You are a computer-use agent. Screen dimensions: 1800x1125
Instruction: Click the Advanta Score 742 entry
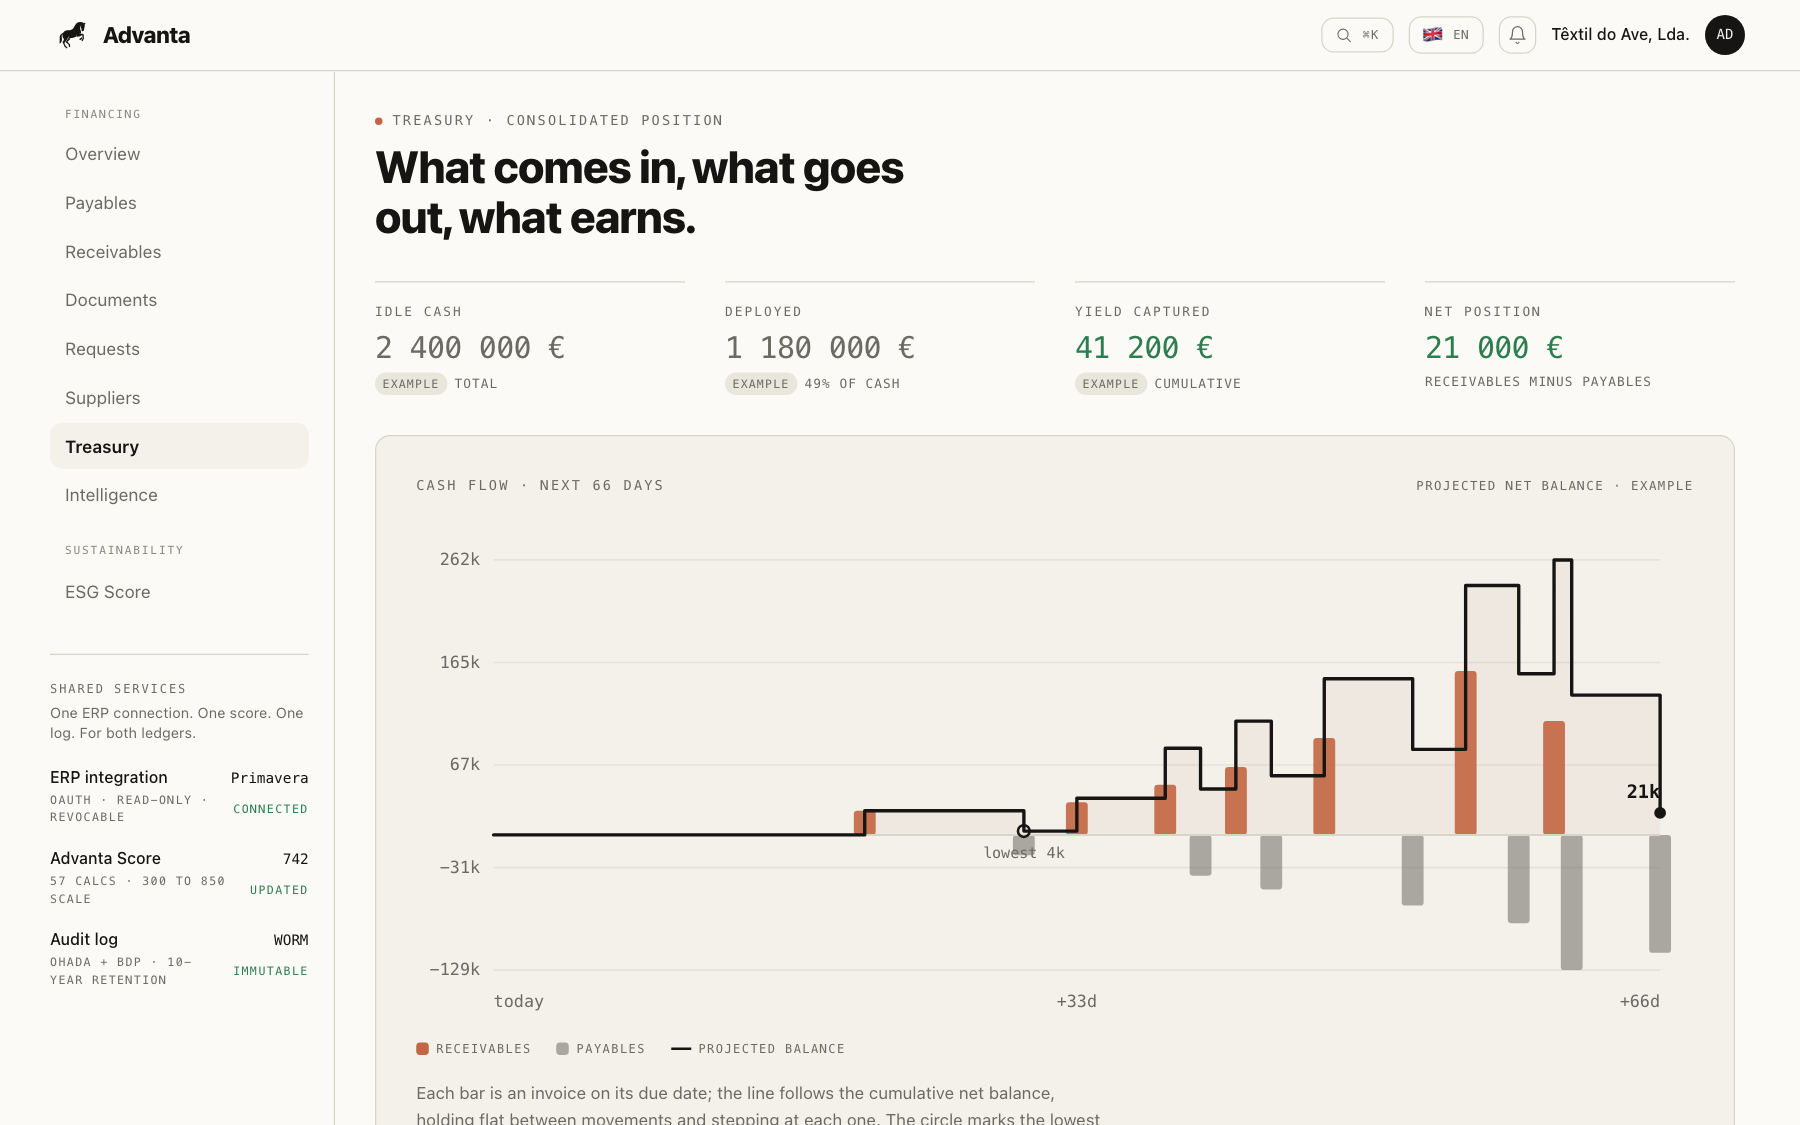click(179, 877)
